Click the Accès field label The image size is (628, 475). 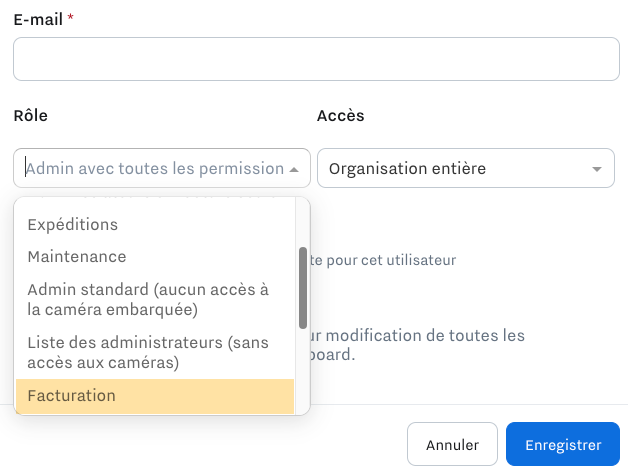click(340, 115)
